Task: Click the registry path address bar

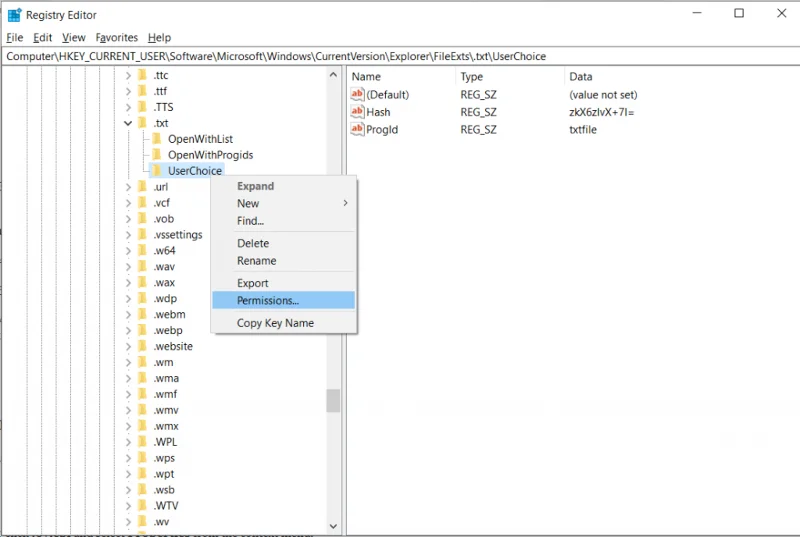Action: [400, 56]
